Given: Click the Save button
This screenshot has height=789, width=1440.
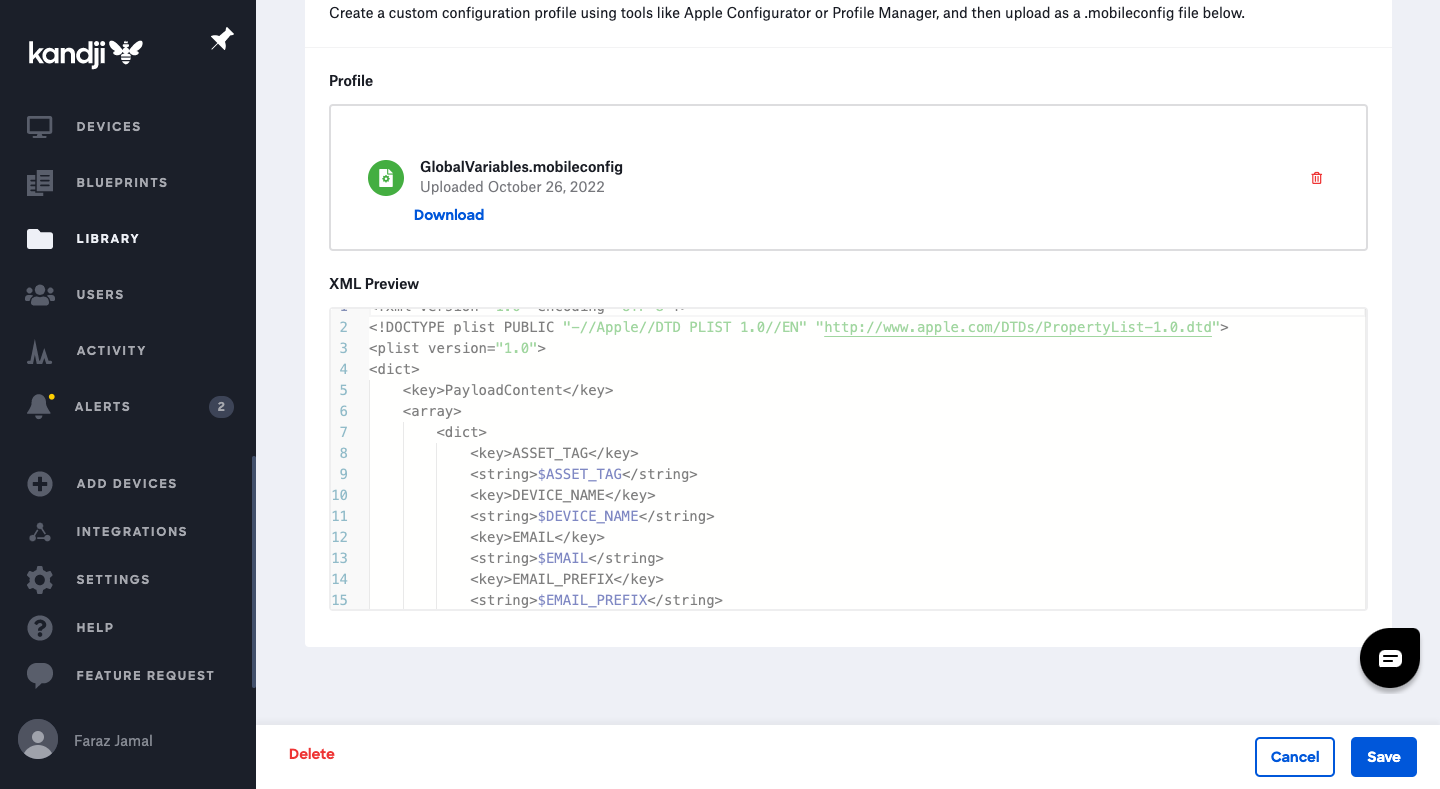Looking at the screenshot, I should [1383, 757].
